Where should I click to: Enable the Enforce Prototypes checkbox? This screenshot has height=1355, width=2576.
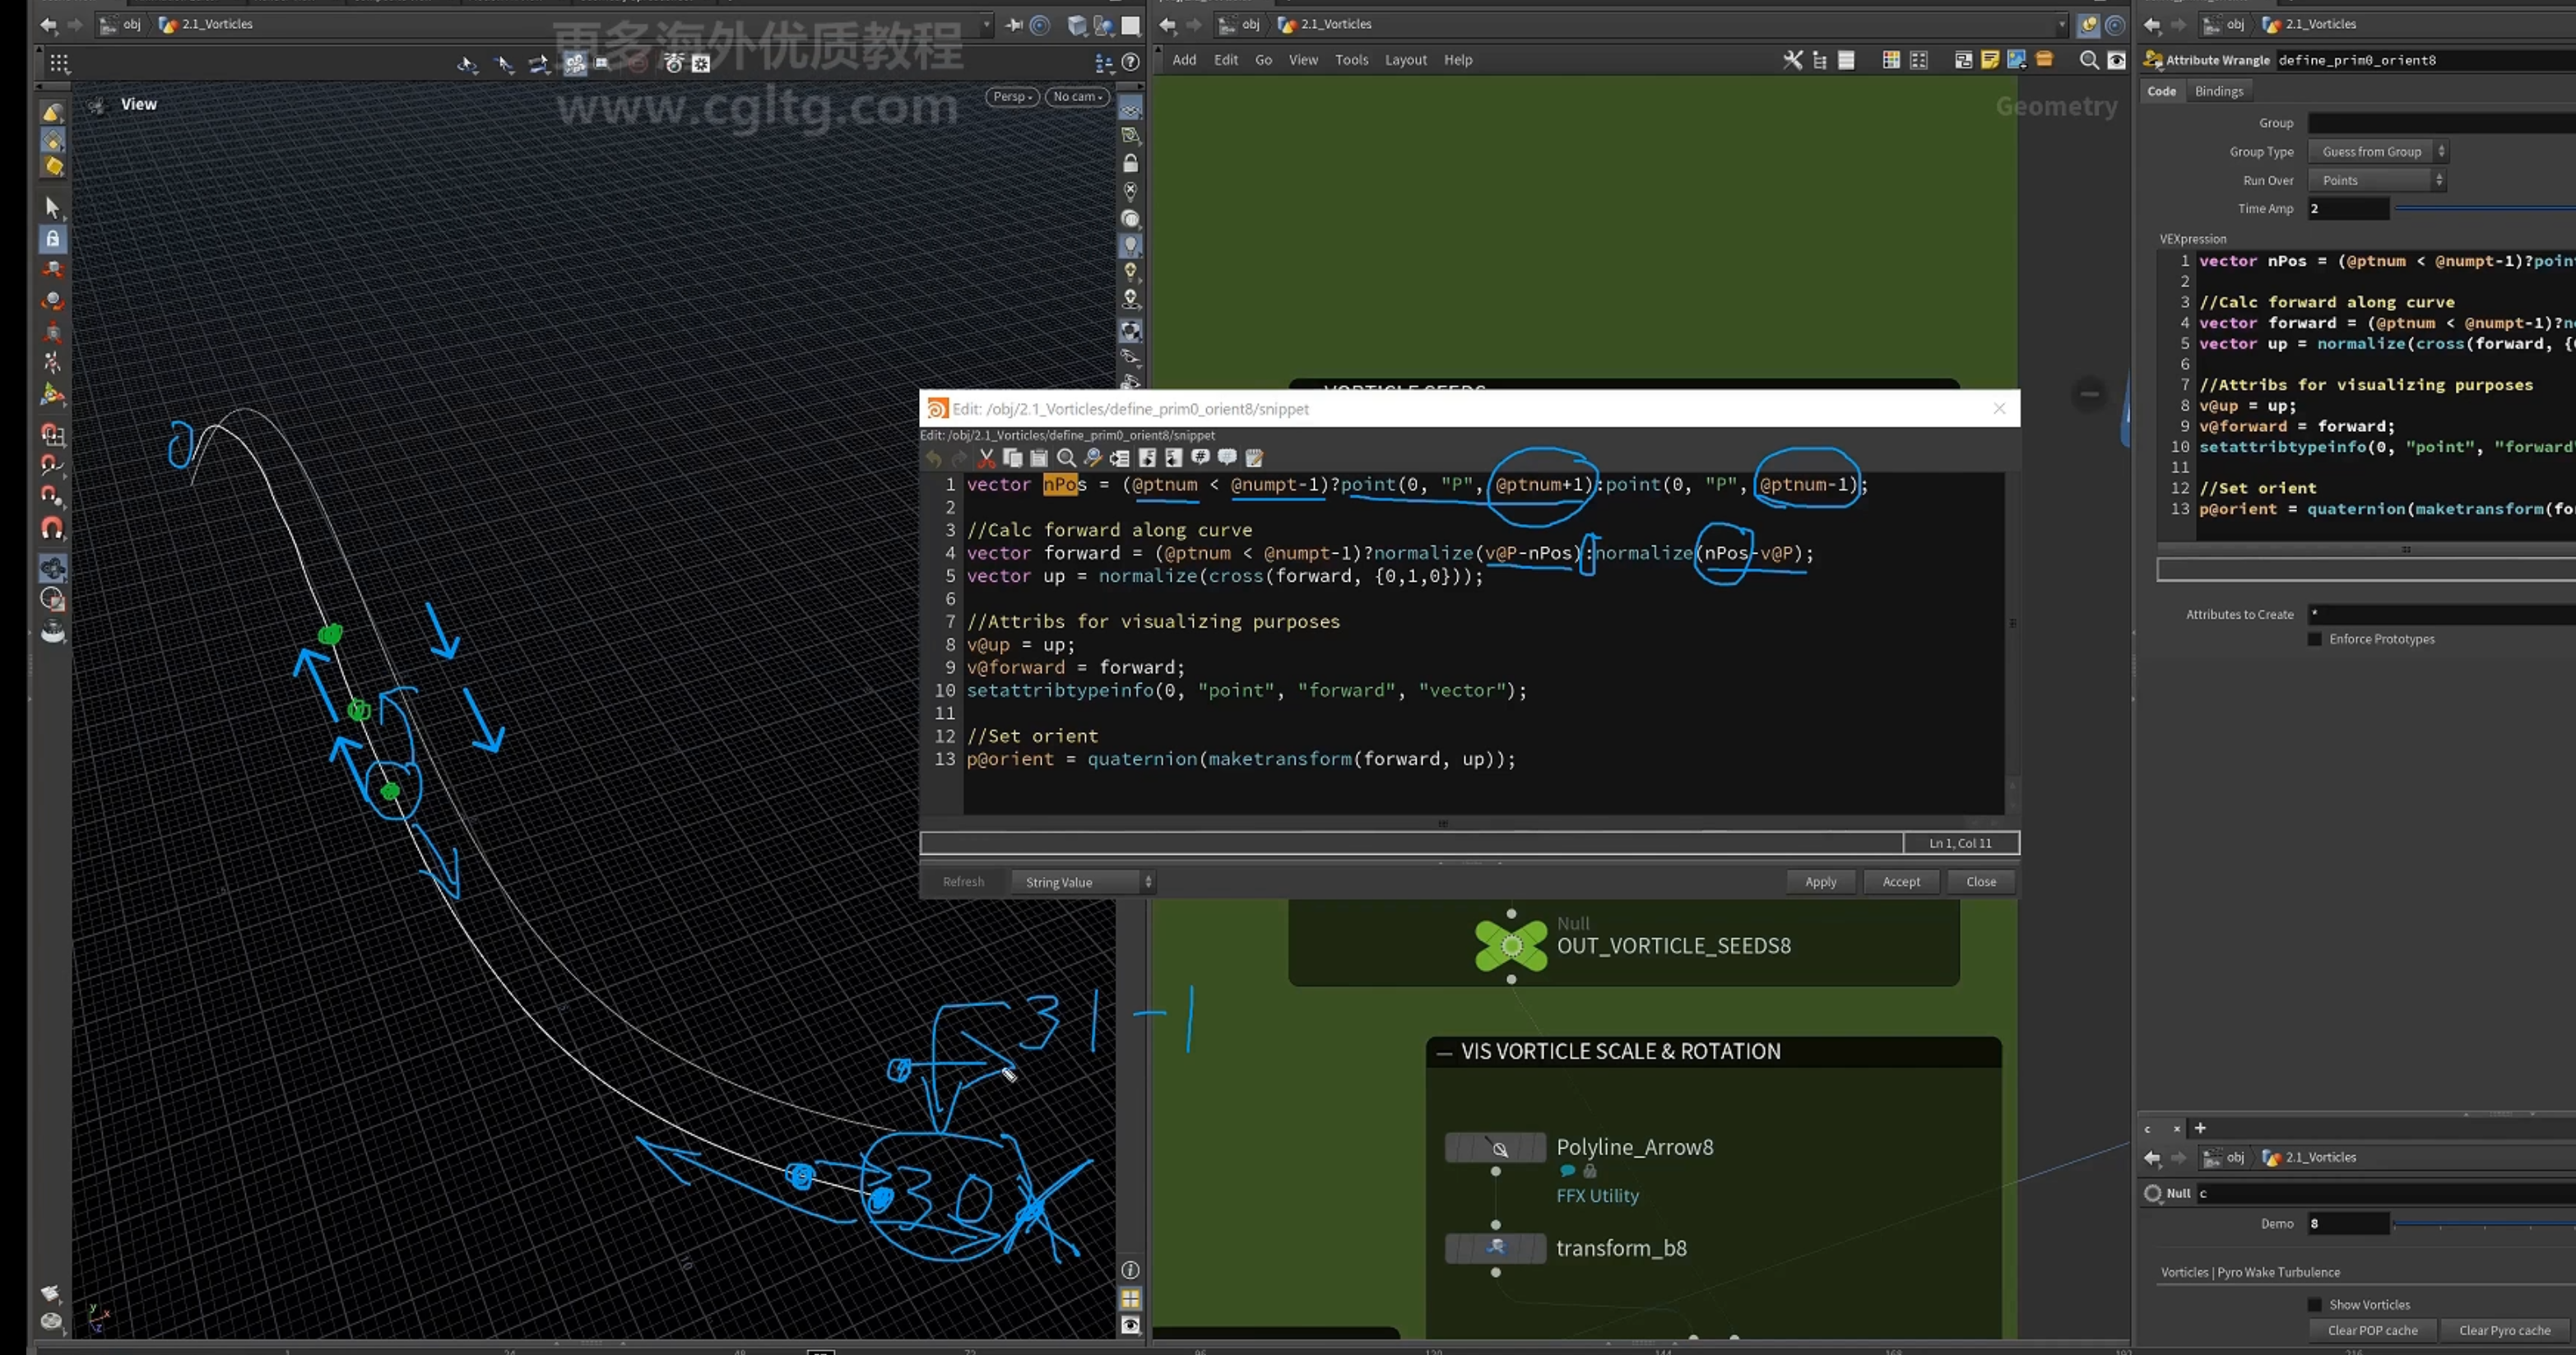point(2314,639)
